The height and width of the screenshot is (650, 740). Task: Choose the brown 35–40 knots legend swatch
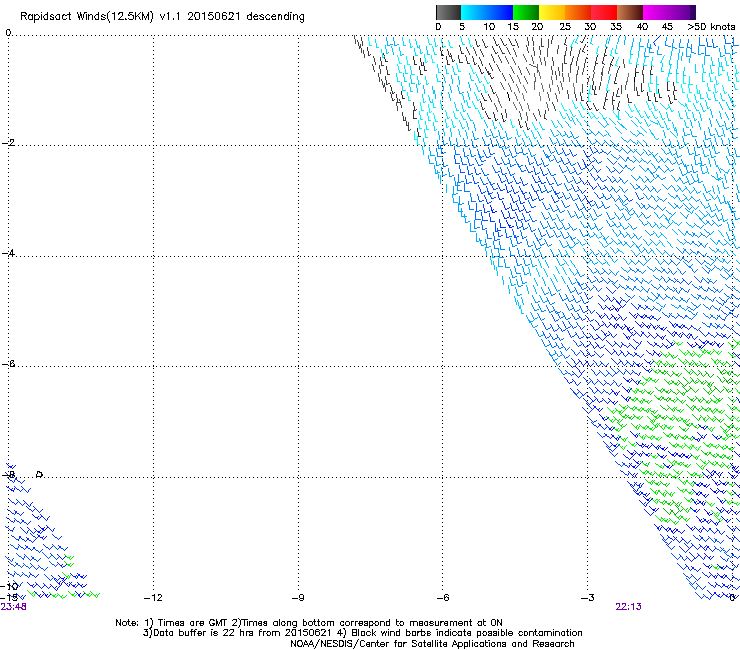click(630, 12)
